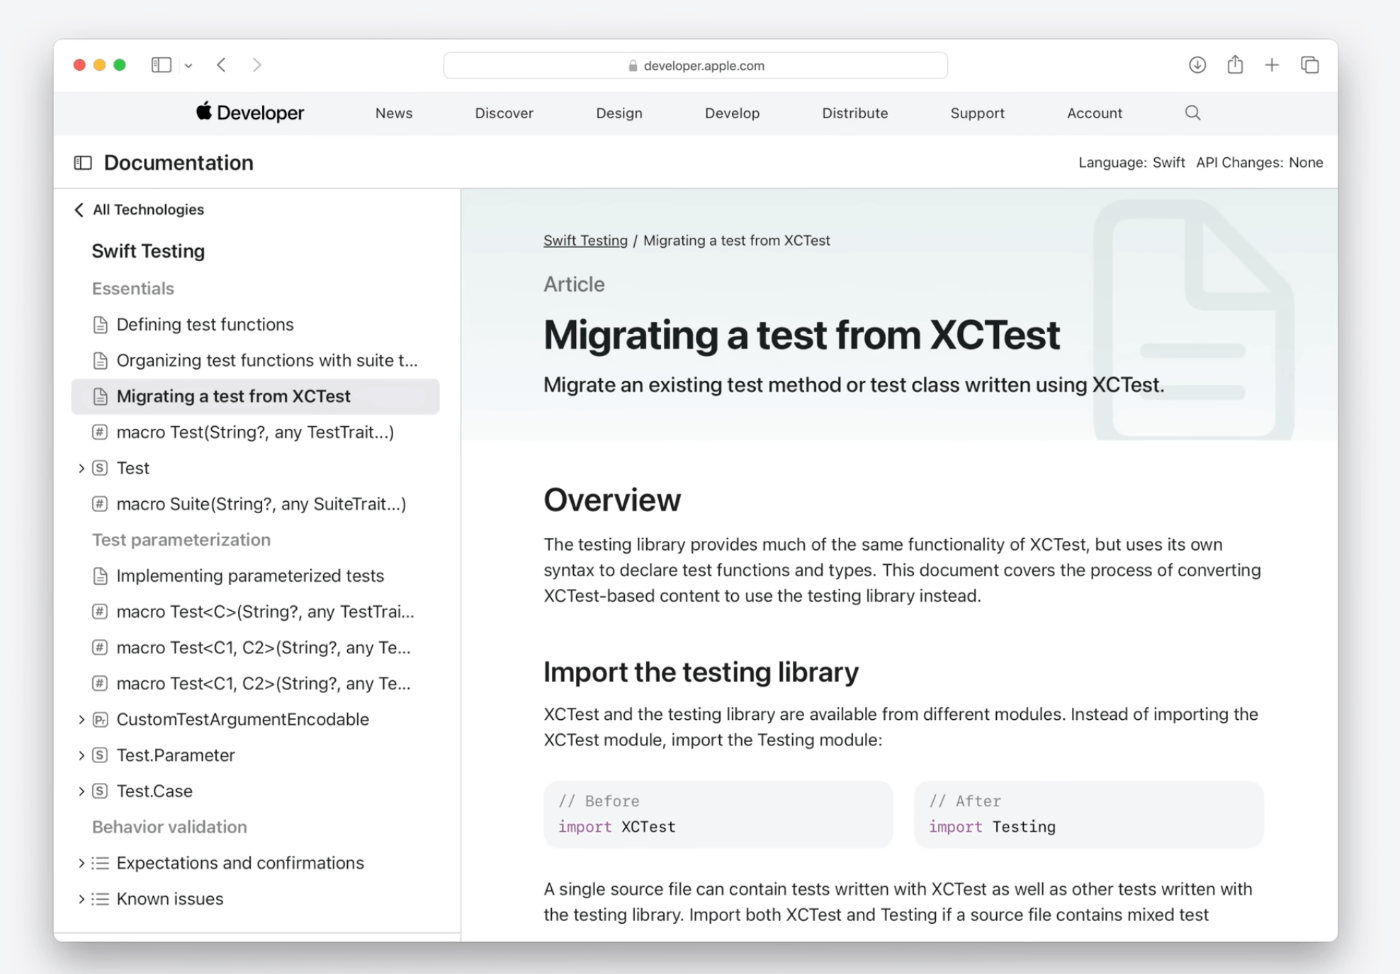Screen dimensions: 1400x974
Task: Open macro Test(String?, any TestTrait...)
Action: (x=255, y=433)
